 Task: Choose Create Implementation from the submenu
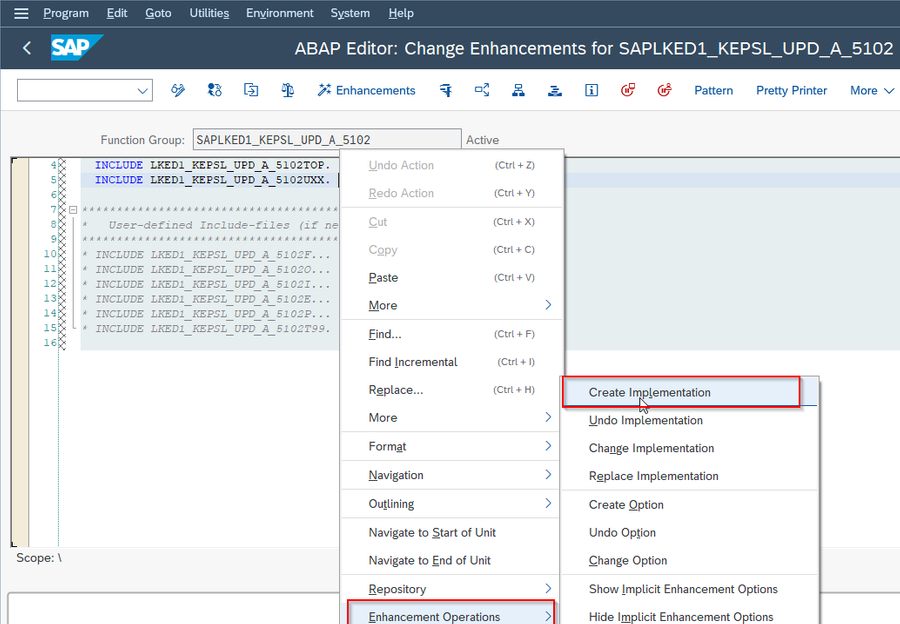click(651, 392)
